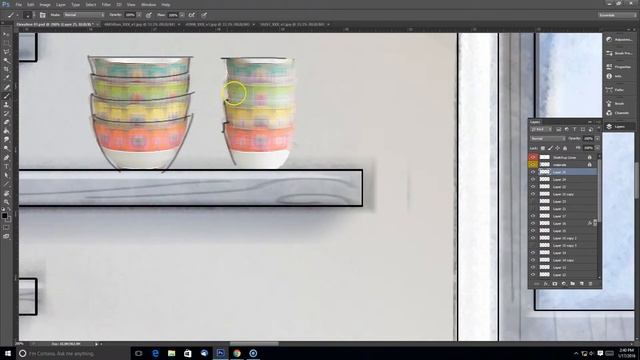Open the brush Mode dropdown in options bar
Screen dimensions: 640x360
(84, 15)
